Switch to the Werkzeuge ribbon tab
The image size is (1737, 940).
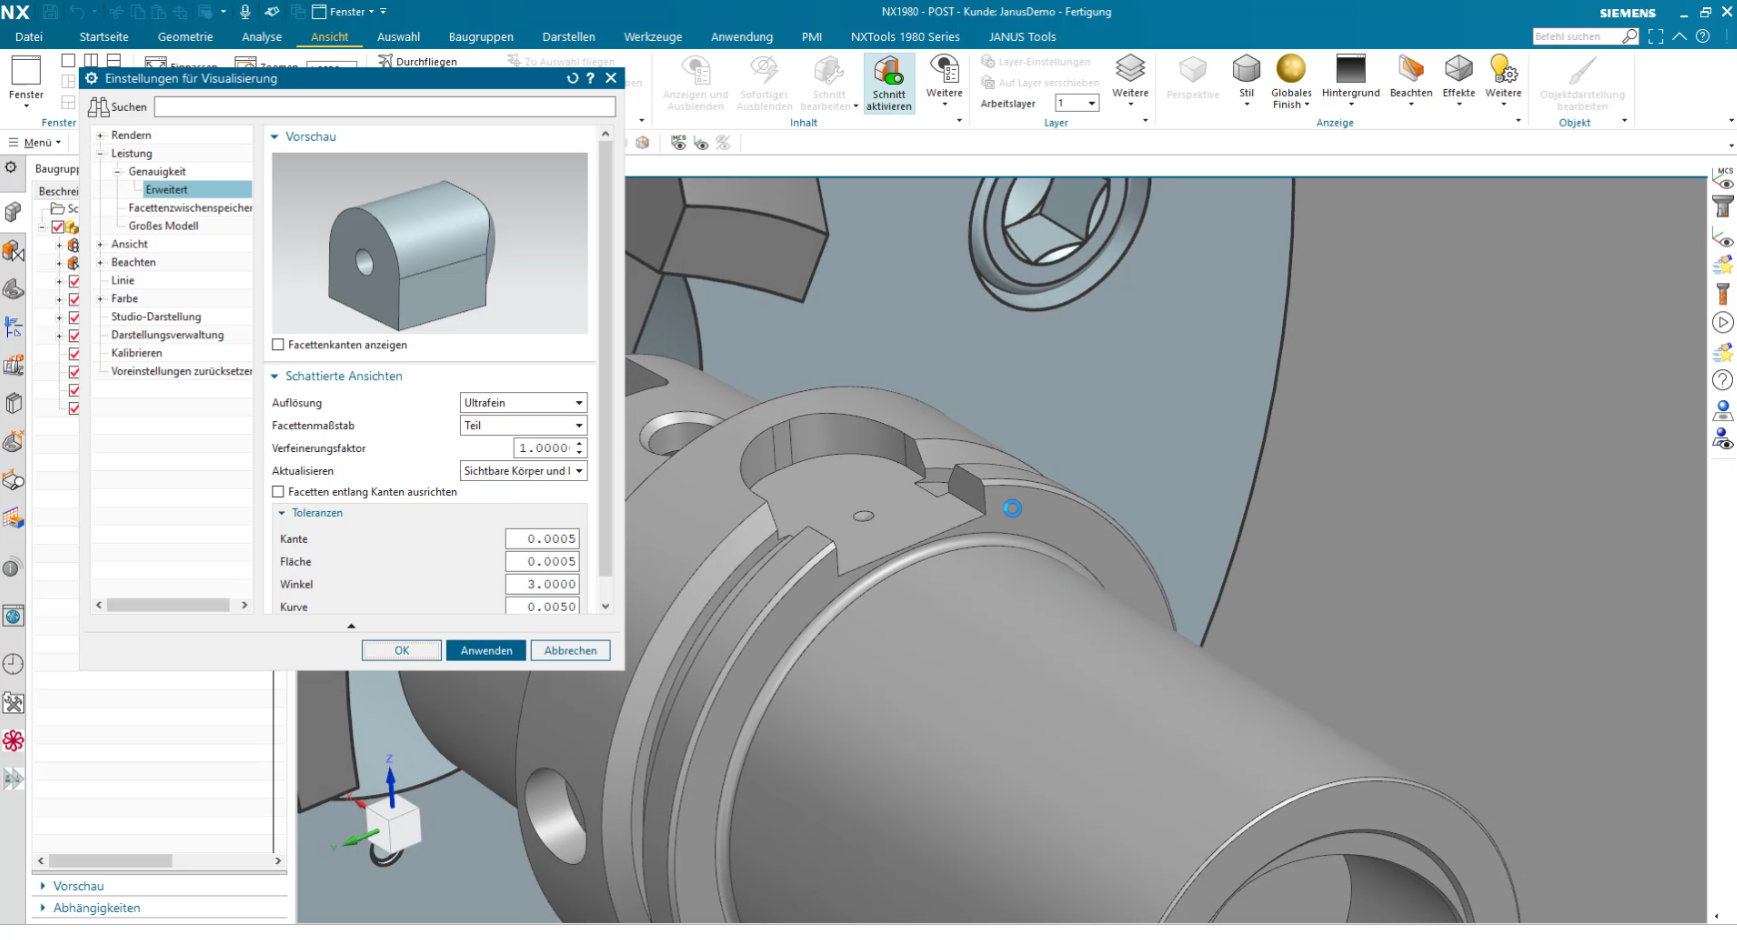tap(653, 37)
